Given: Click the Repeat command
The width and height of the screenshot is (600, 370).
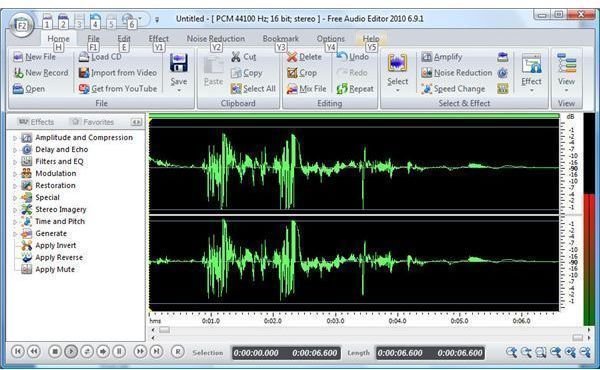Looking at the screenshot, I should click(355, 89).
